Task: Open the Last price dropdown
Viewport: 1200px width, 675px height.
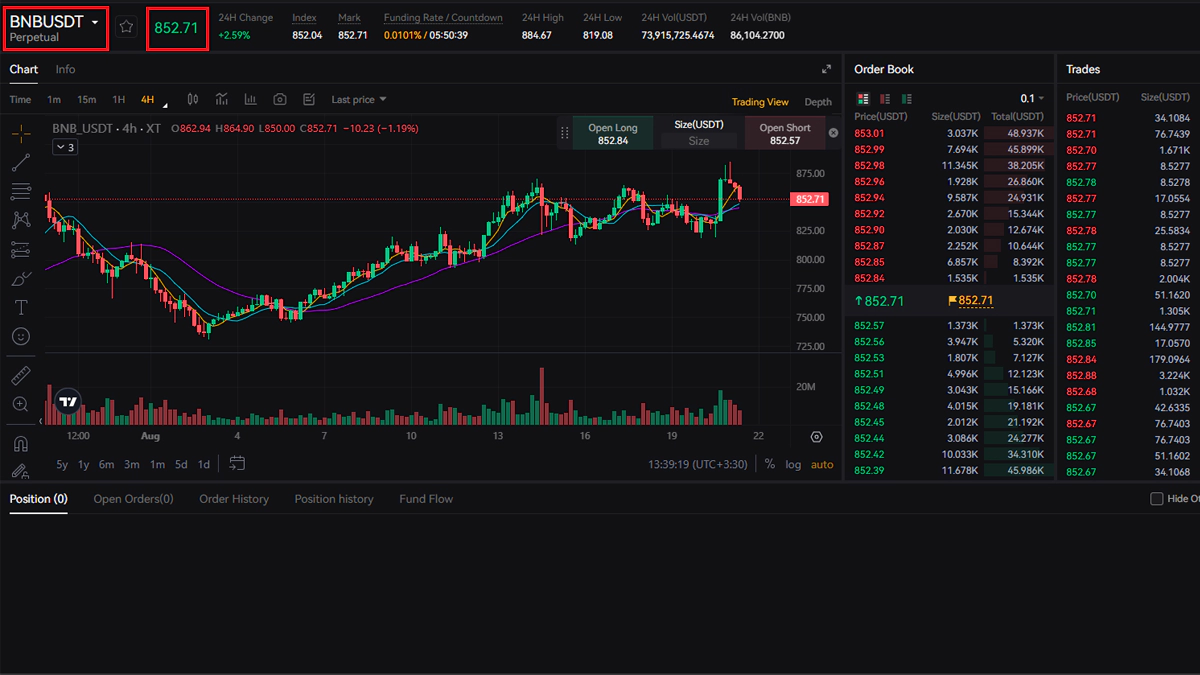Action: (x=359, y=99)
